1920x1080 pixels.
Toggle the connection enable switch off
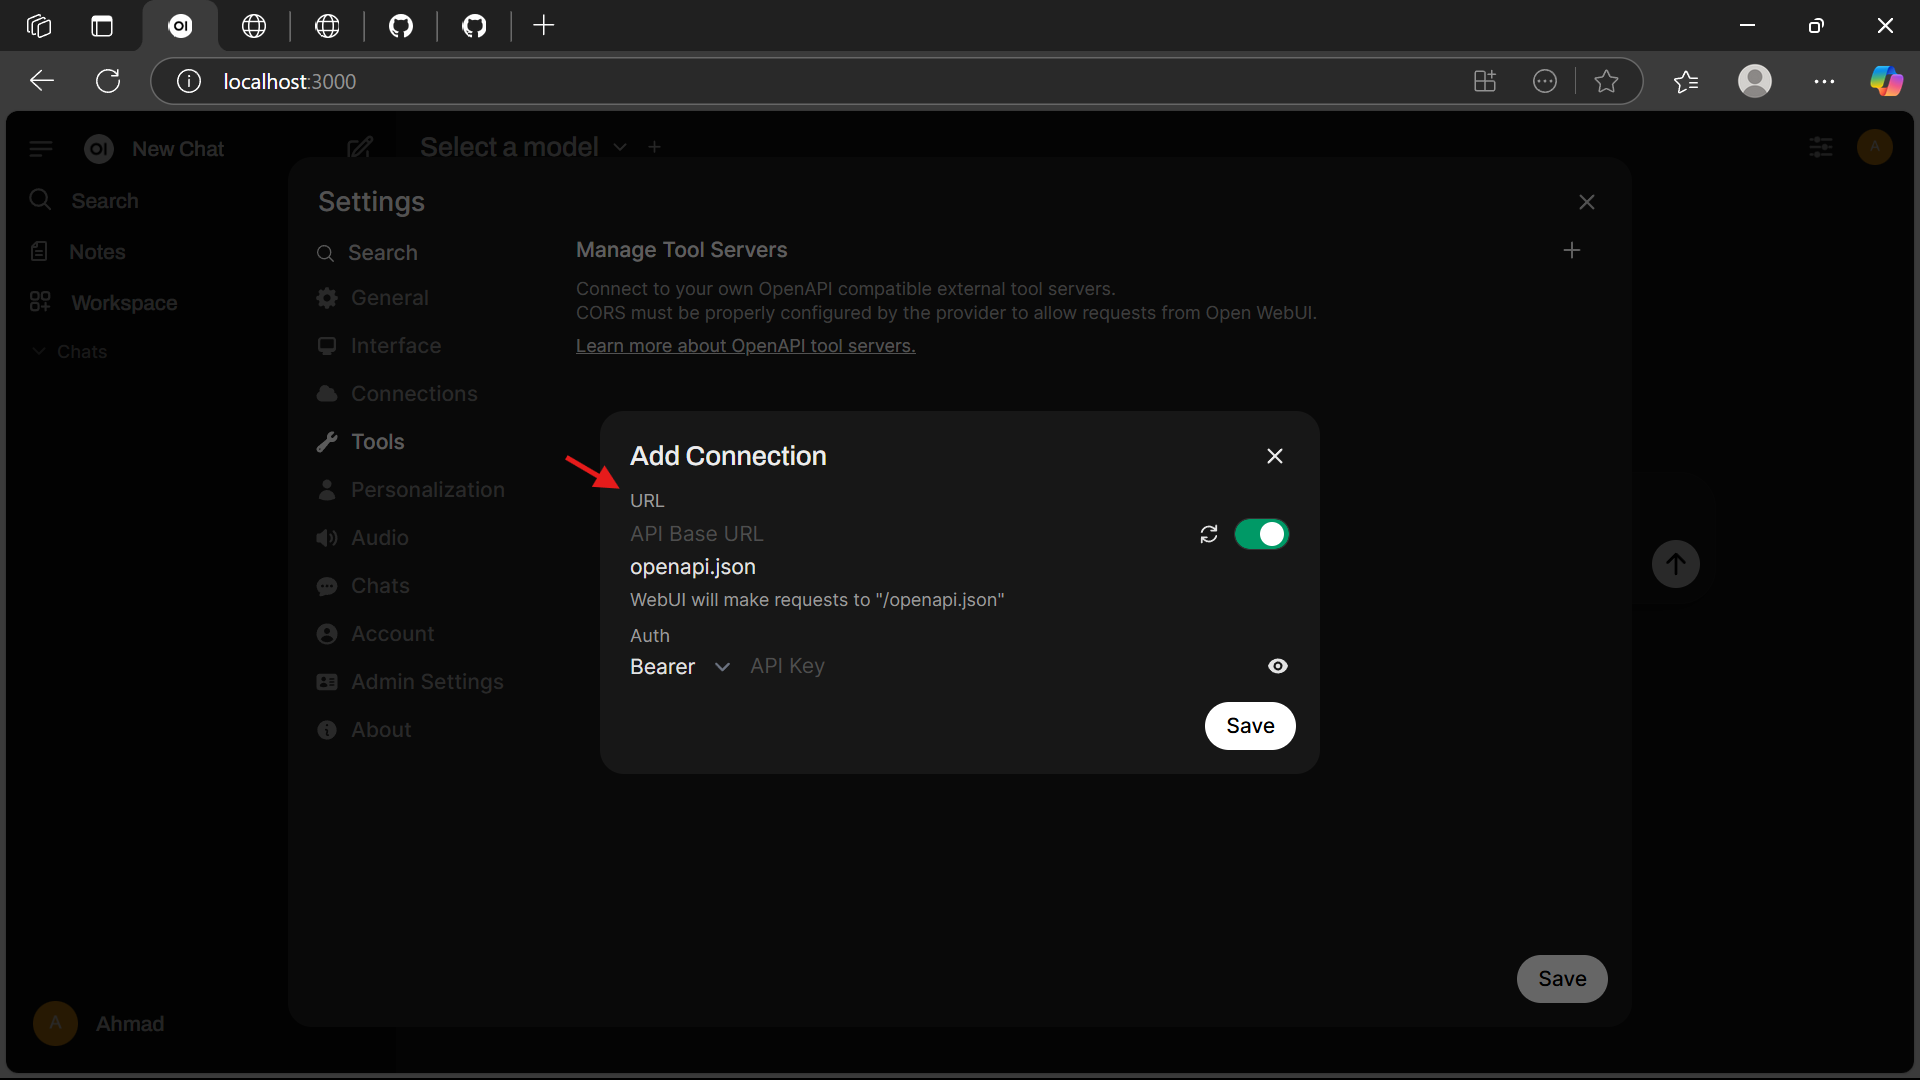[1261, 534]
